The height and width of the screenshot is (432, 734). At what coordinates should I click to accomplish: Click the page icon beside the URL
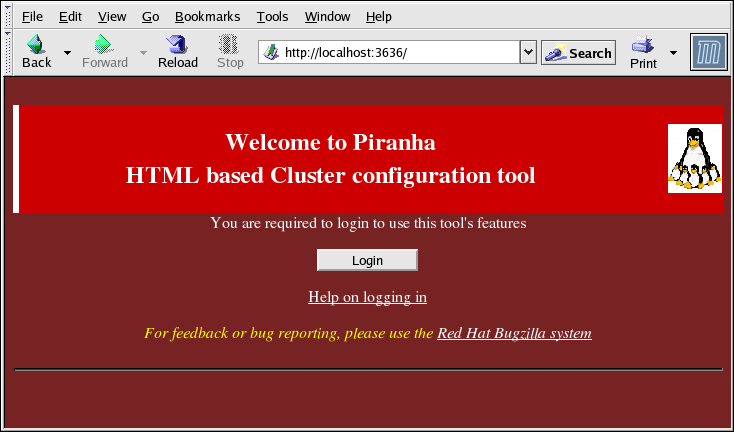point(270,53)
